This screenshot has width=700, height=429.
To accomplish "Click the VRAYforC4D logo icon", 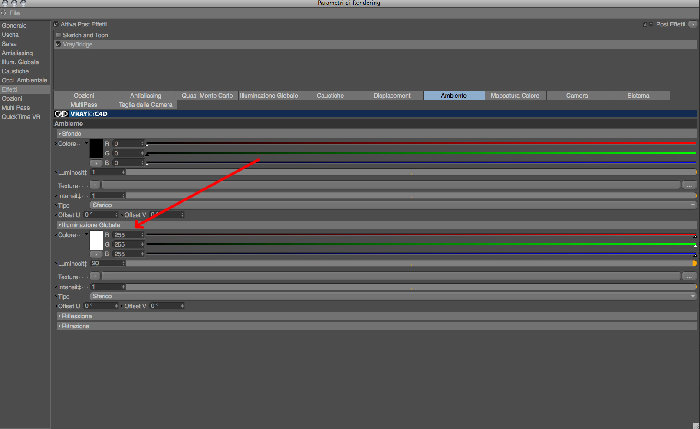I will pos(61,114).
